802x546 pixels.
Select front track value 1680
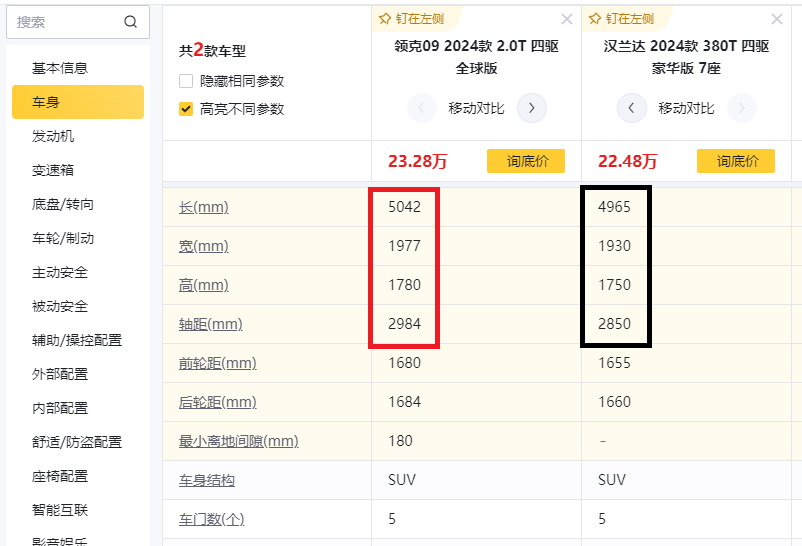[x=405, y=363]
